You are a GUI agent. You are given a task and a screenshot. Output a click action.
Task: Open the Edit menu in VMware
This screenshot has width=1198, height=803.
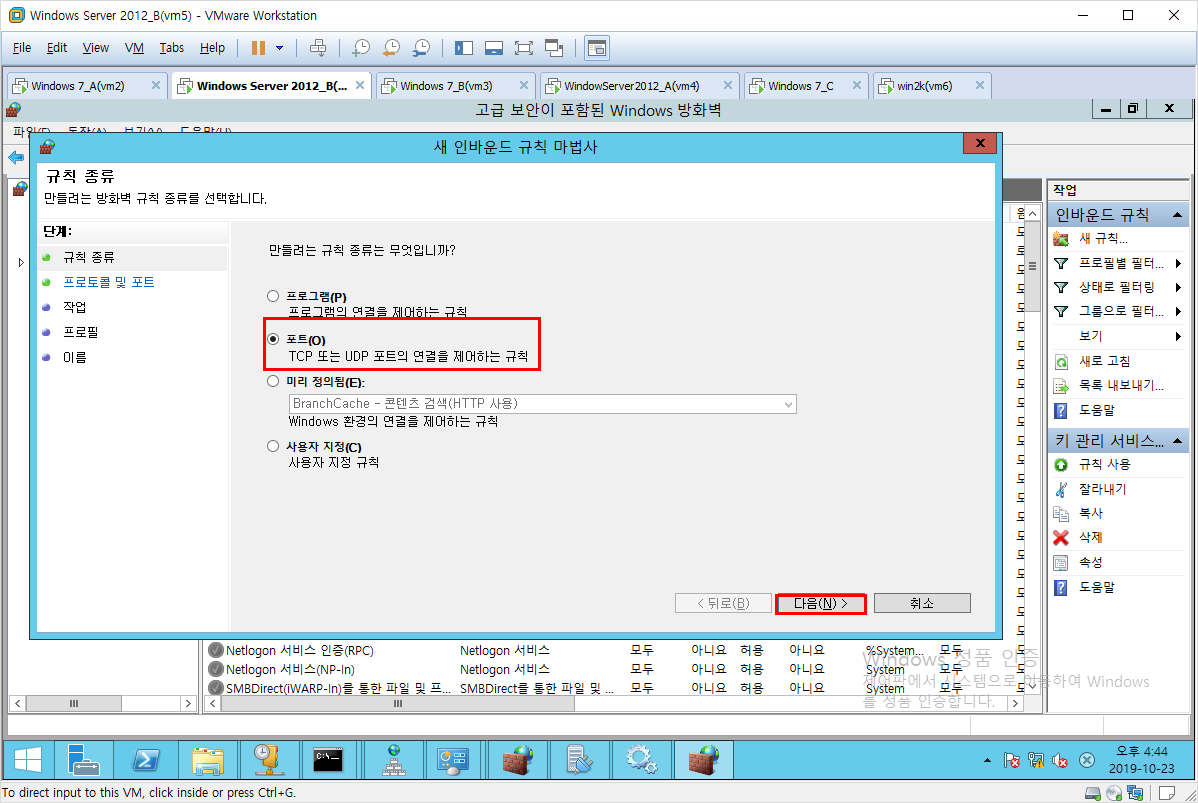point(57,48)
